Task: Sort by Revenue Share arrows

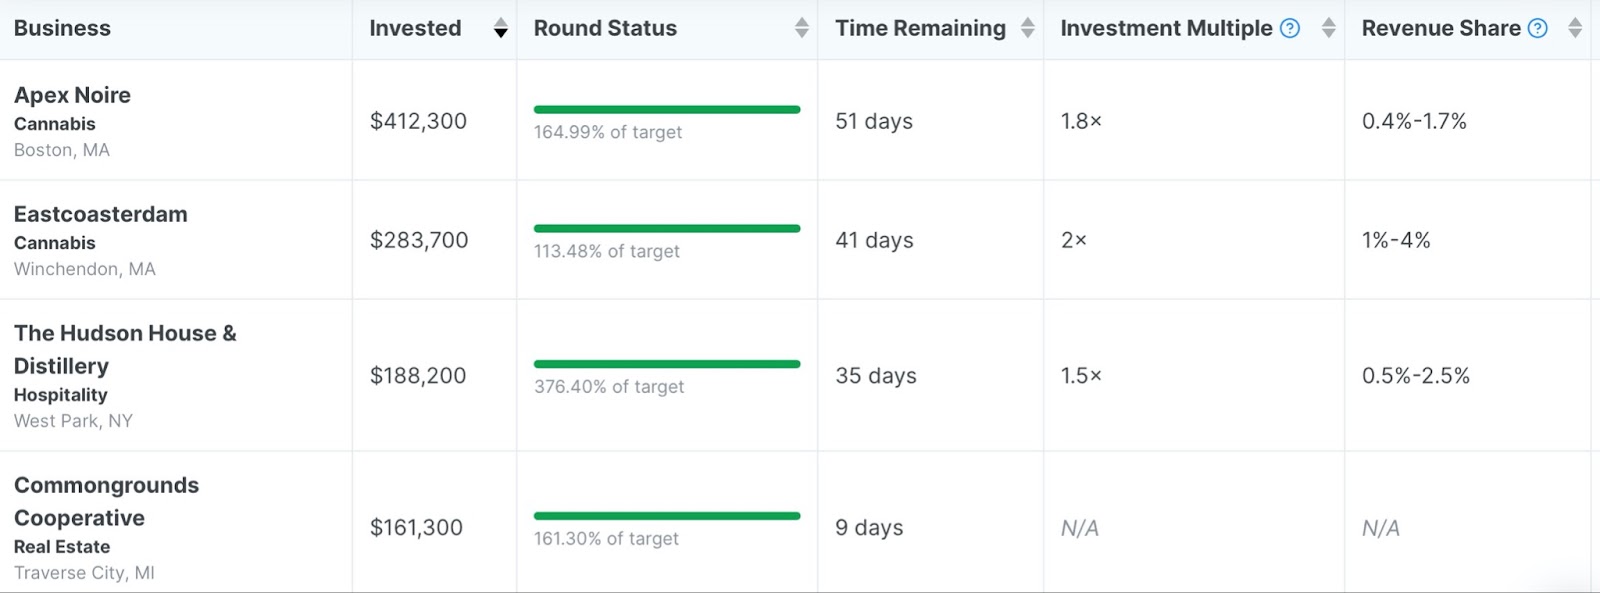Action: [x=1575, y=28]
